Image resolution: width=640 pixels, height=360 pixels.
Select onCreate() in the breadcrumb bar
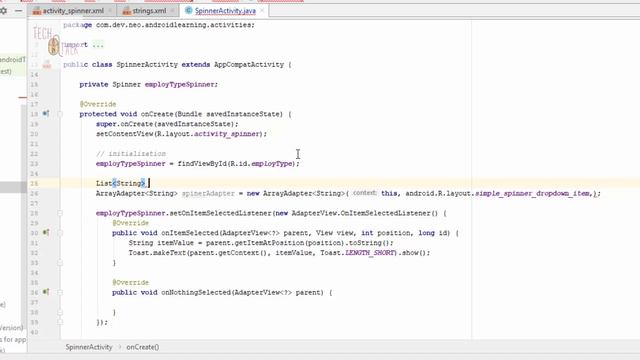coord(142,347)
